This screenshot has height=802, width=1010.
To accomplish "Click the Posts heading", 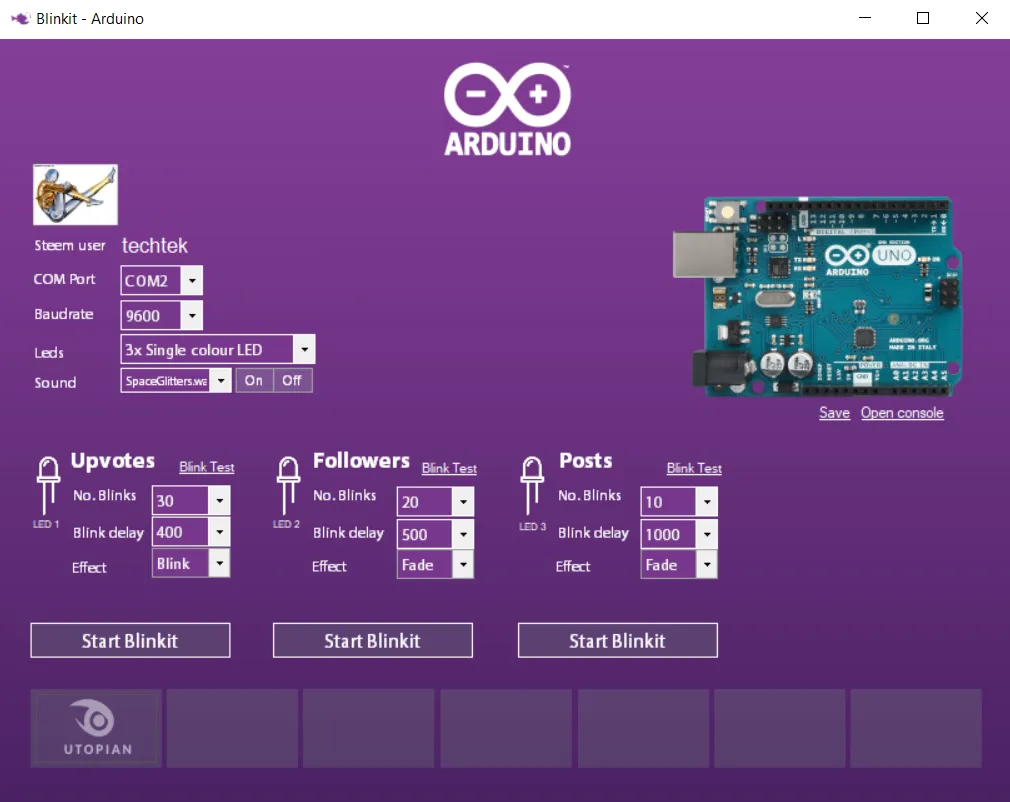I will [586, 461].
